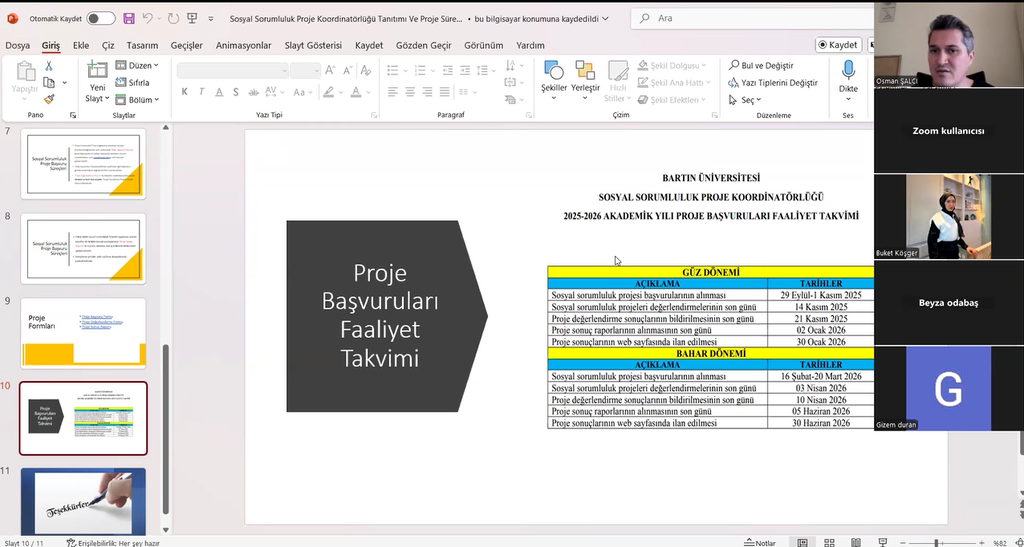Toggle bold formatting with K button
This screenshot has height=547, width=1024.
pyautogui.click(x=185, y=92)
